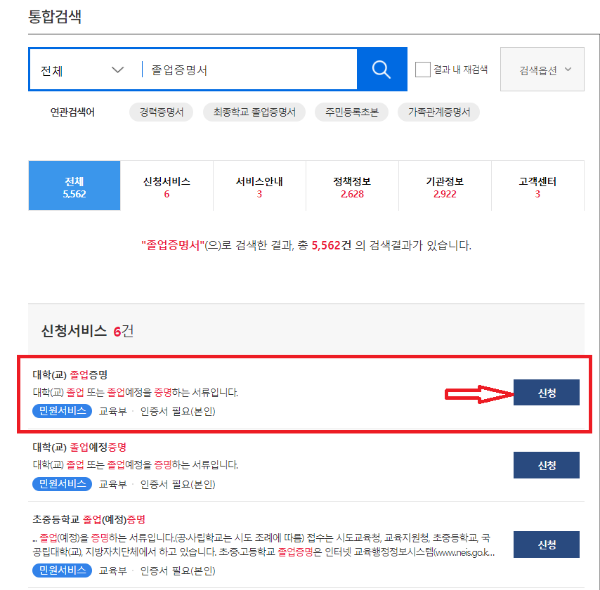The image size is (600, 590).
Task: Click 신청 for 대학(교) 졸업예정증명
Action: tap(546, 465)
